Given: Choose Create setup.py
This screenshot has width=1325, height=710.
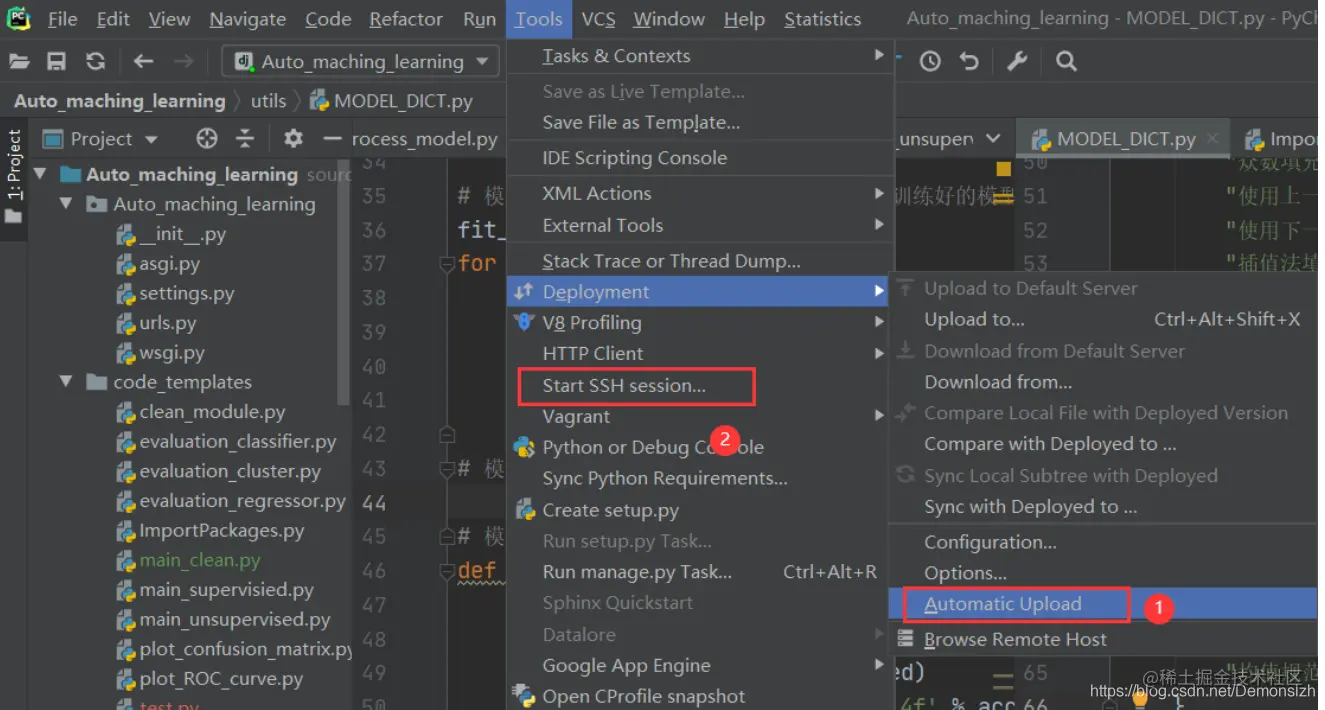Looking at the screenshot, I should [x=700, y=510].
